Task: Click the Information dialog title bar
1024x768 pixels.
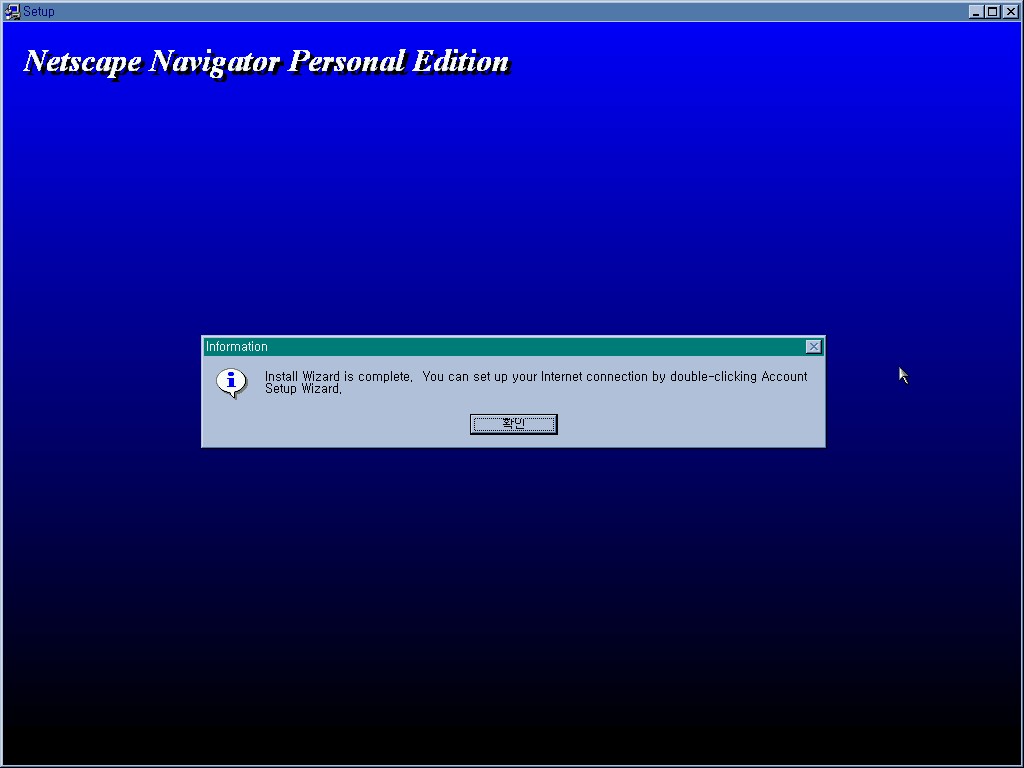Action: point(513,347)
